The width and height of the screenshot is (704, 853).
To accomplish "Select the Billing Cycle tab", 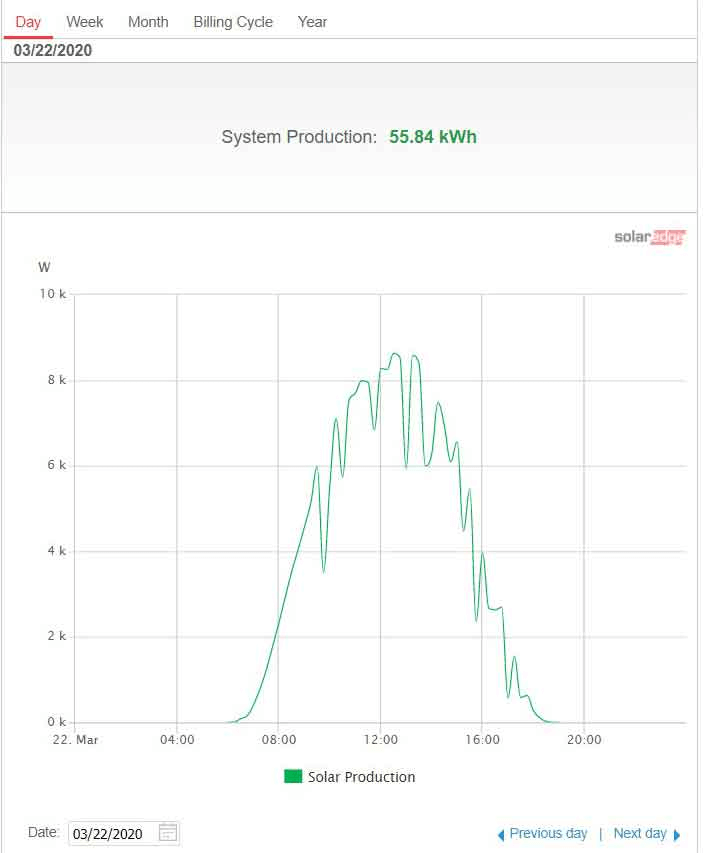I will tap(233, 21).
